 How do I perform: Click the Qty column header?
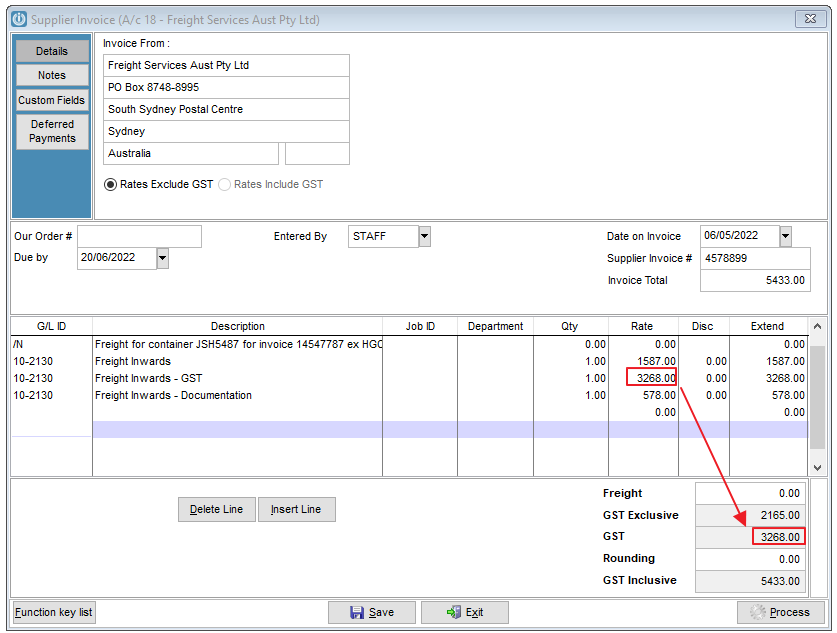point(570,327)
